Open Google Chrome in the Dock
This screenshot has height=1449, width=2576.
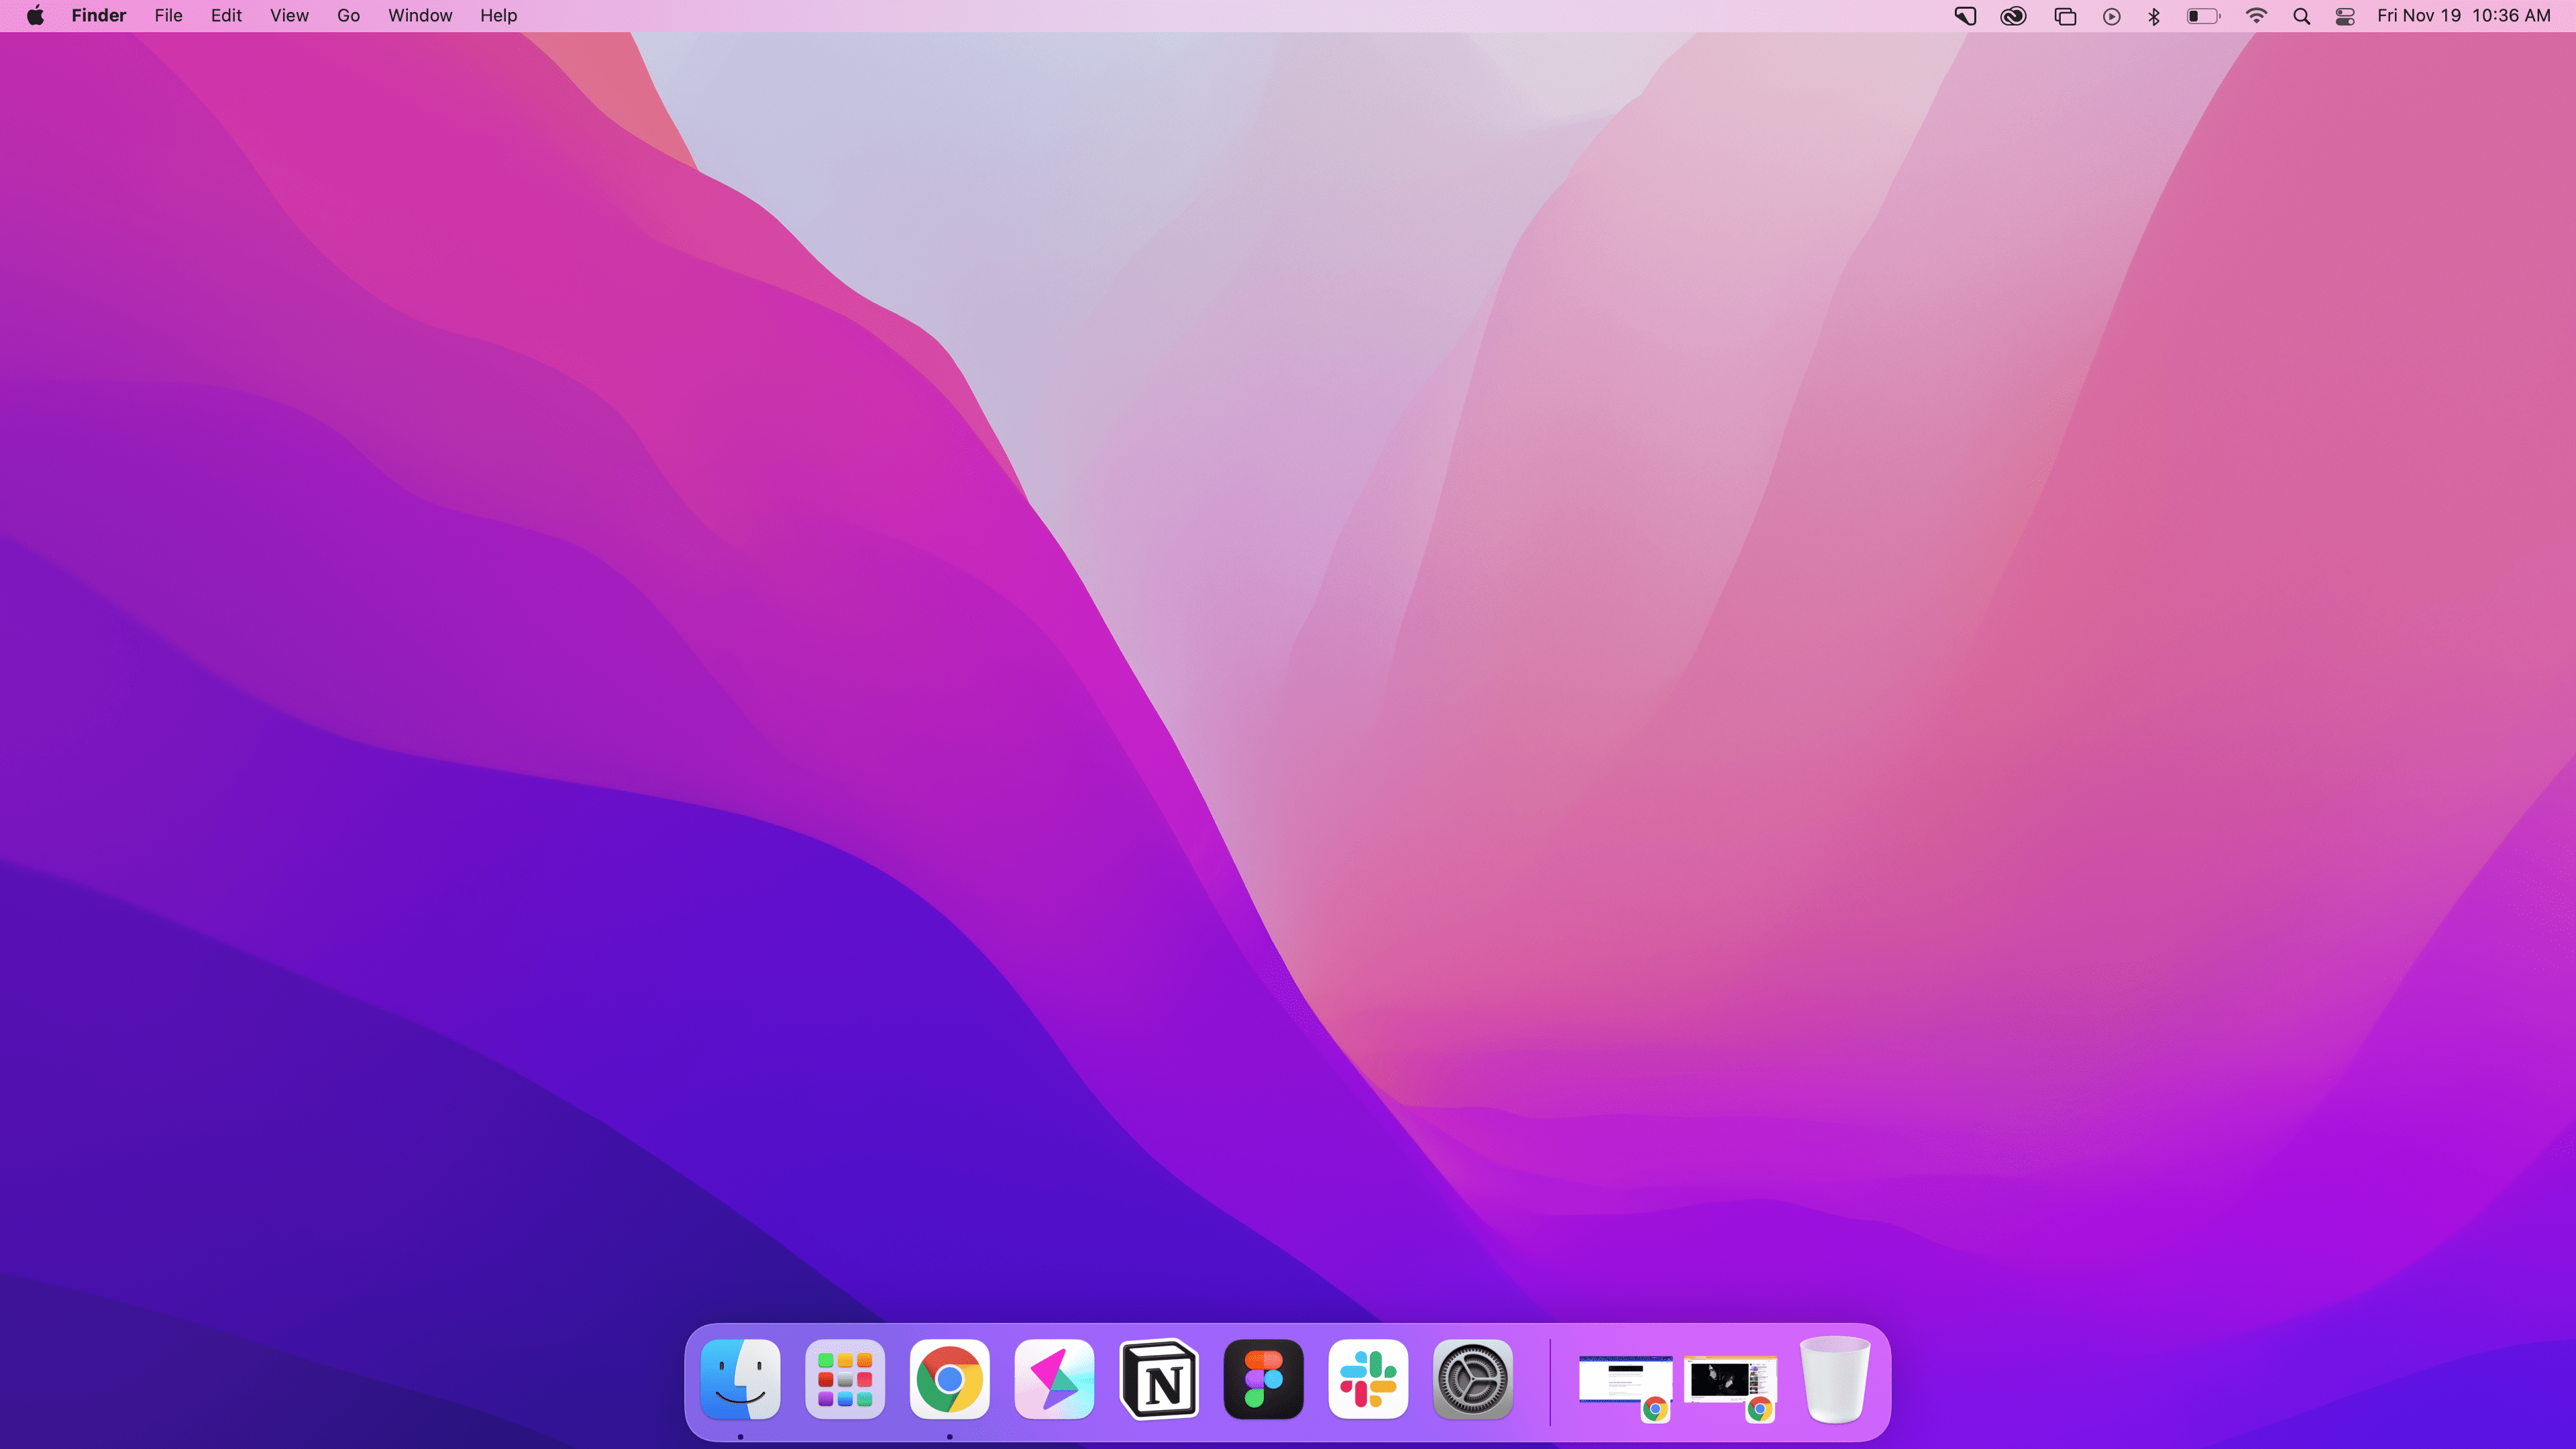949,1379
